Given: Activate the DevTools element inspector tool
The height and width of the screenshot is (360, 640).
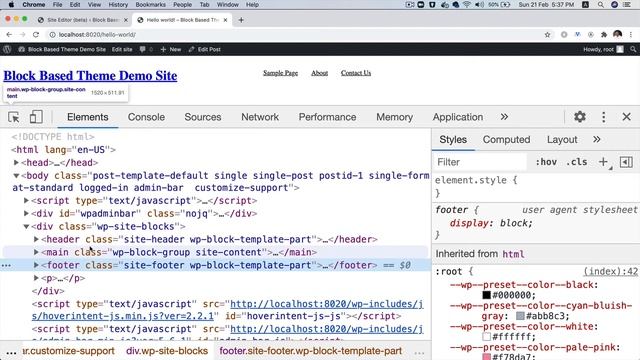Looking at the screenshot, I should [x=13, y=117].
